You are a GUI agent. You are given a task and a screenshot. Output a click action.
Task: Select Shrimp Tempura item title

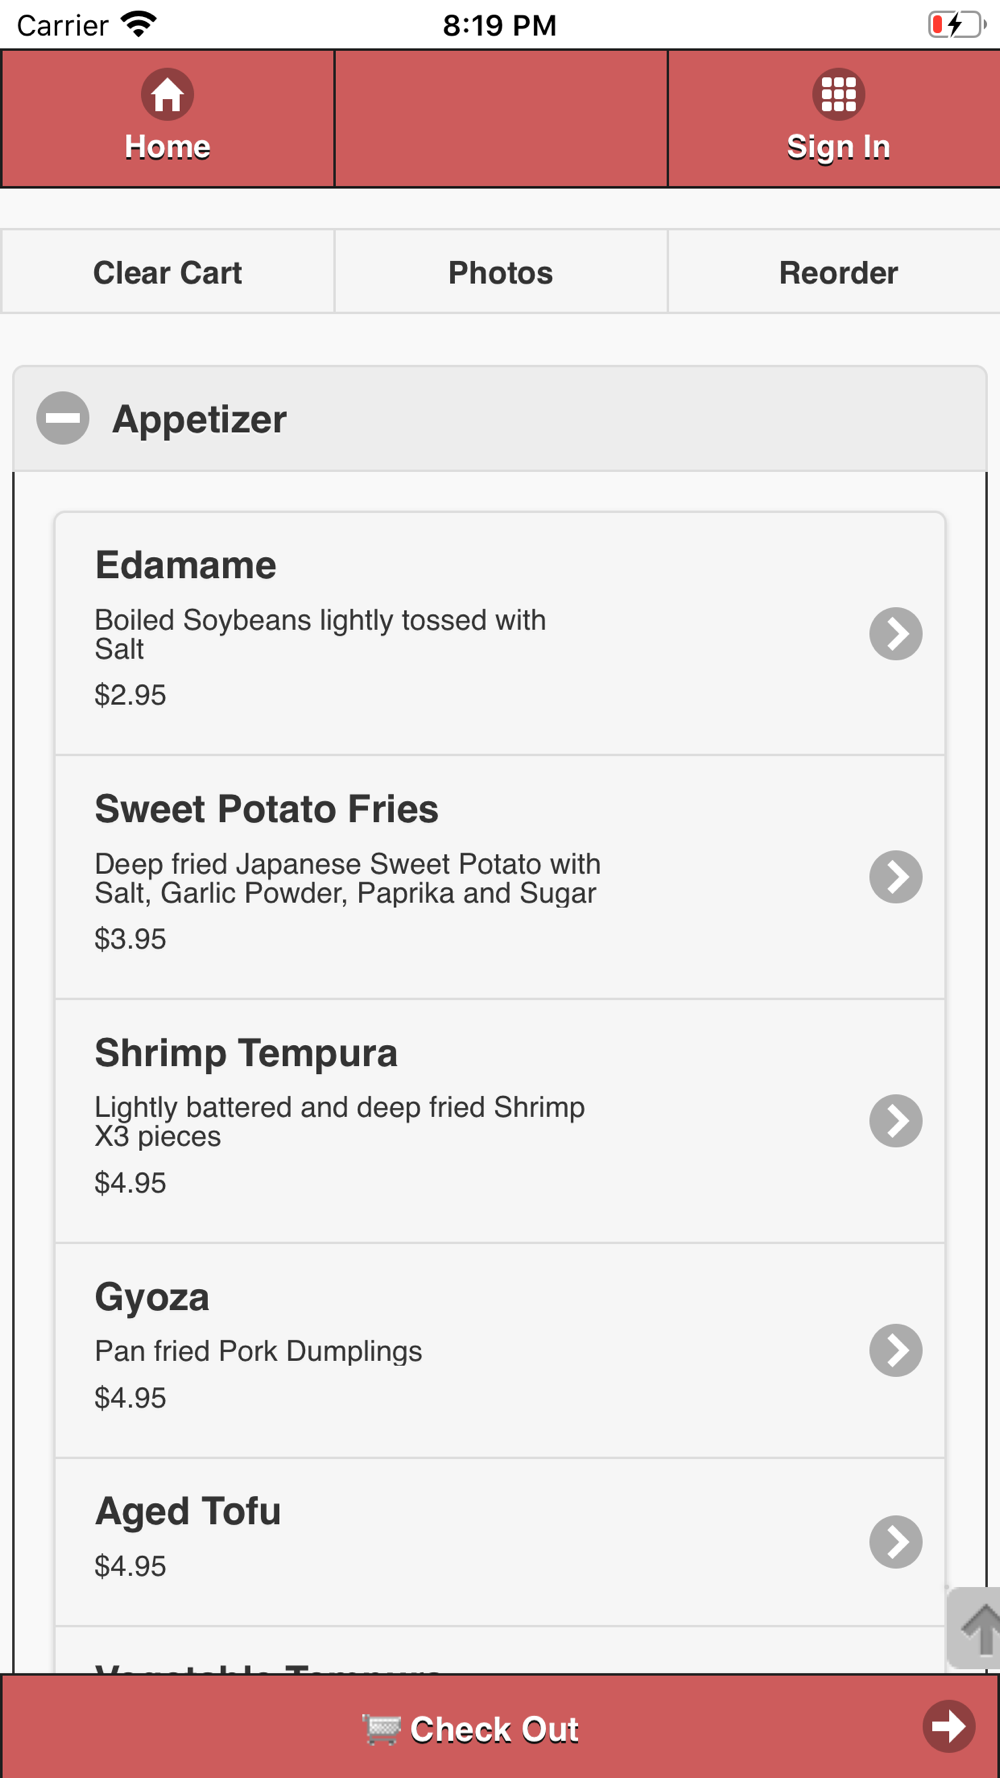pos(246,1053)
